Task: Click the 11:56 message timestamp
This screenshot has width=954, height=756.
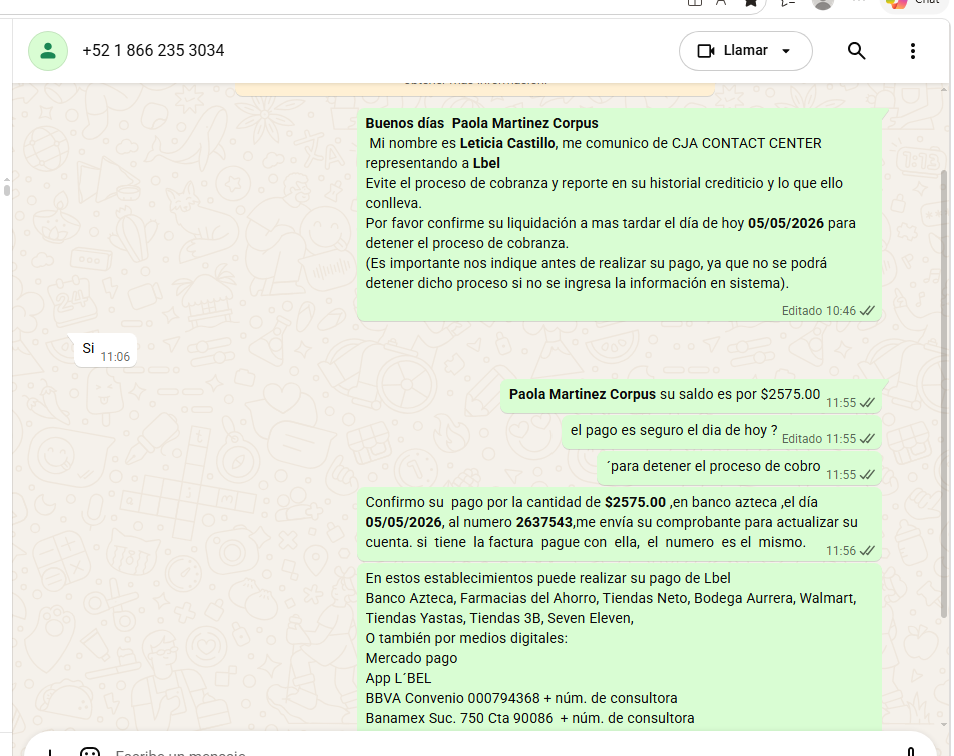Action: coord(841,550)
